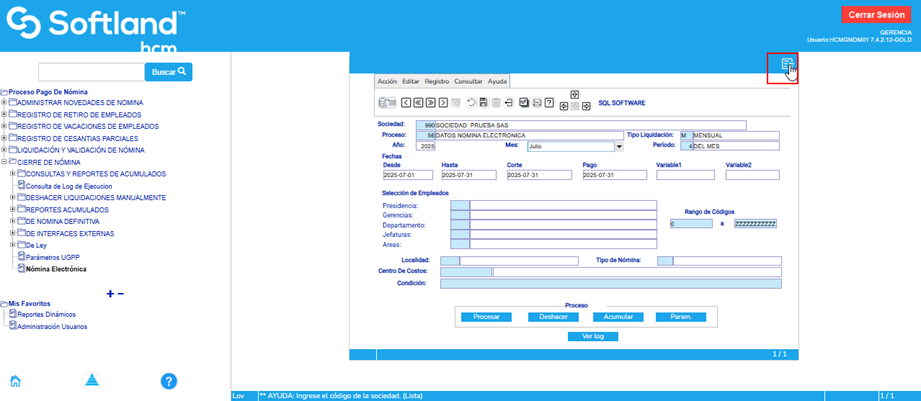Open Reportes Dinámicos in Mis Favoritos

[x=46, y=314]
